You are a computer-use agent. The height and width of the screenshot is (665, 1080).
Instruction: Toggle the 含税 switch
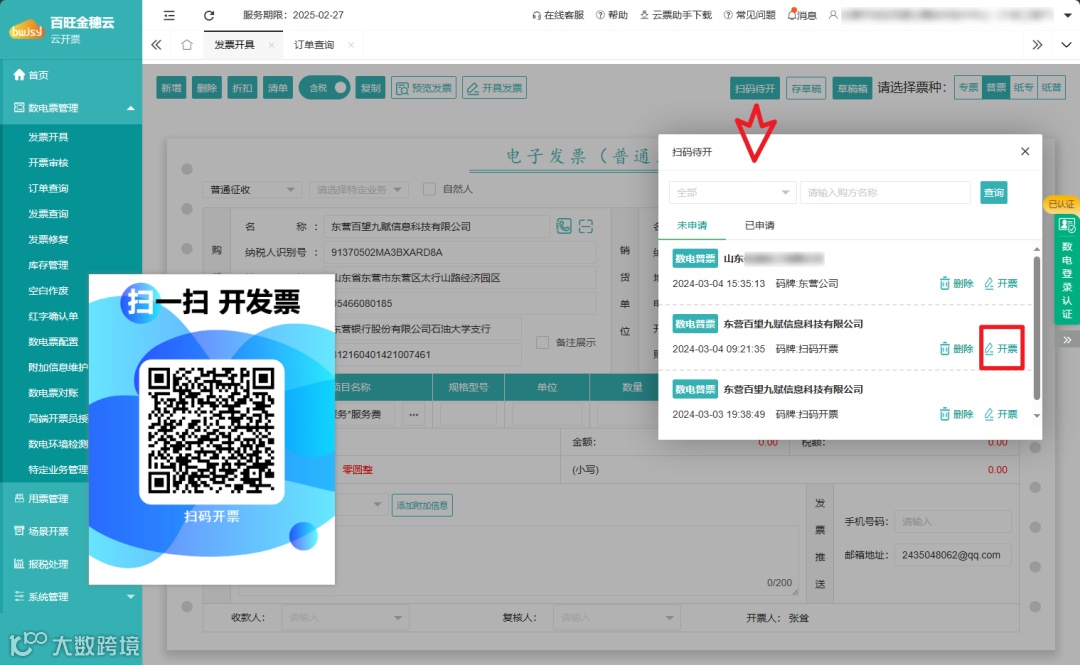[324, 88]
